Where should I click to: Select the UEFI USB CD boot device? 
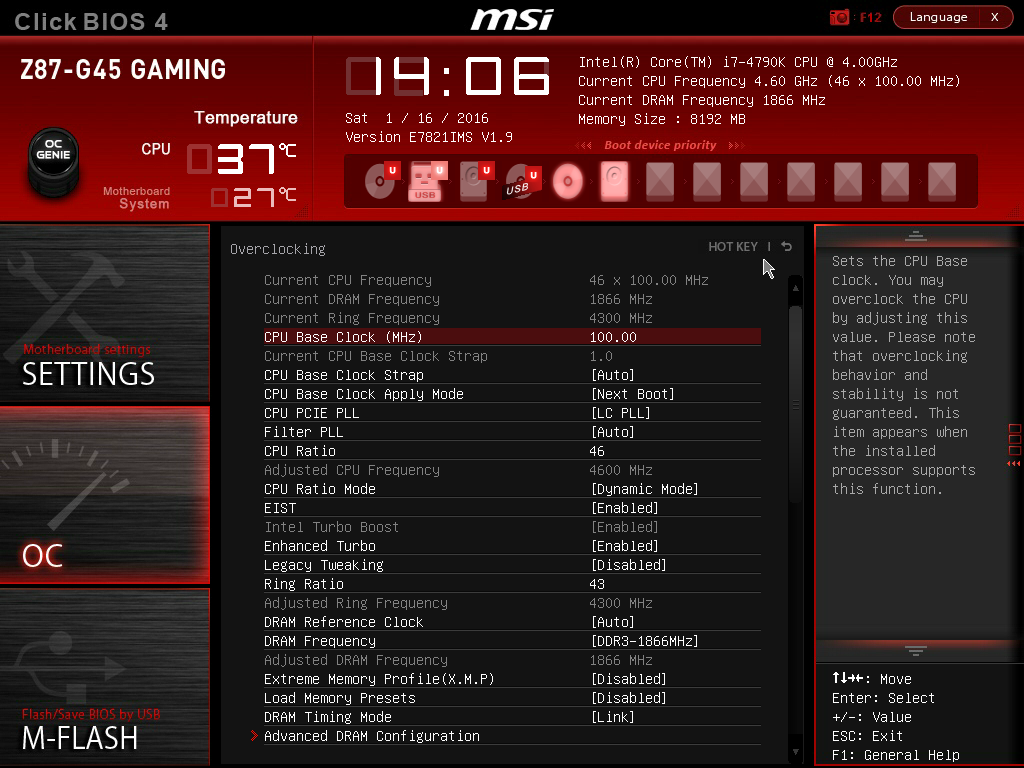[x=522, y=180]
